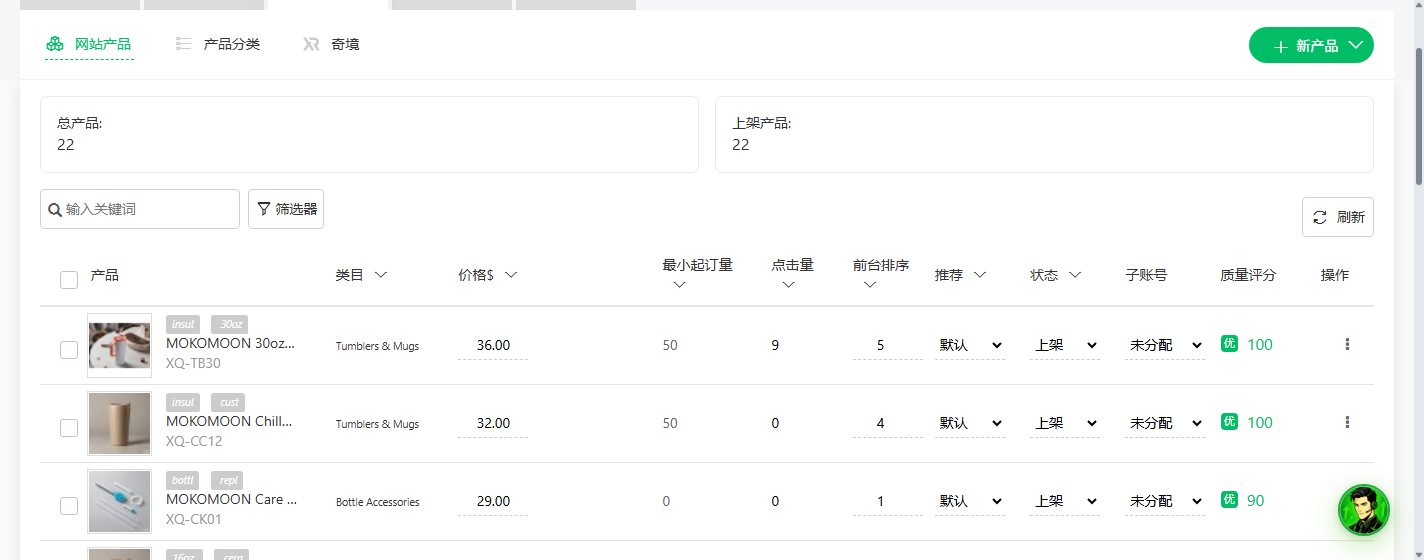Open the 筛选器 filter button
The width and height of the screenshot is (1424, 560).
pyautogui.click(x=286, y=209)
